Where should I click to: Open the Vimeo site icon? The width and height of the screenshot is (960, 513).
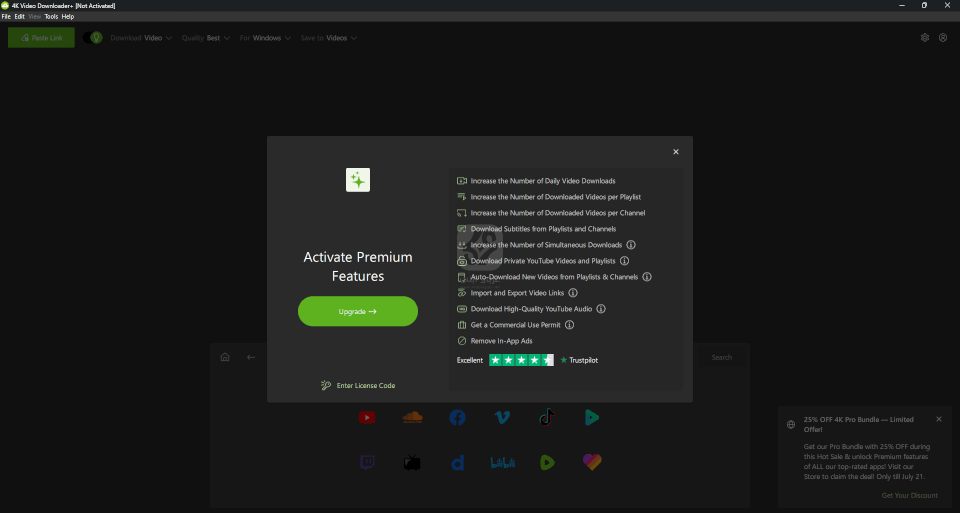502,418
